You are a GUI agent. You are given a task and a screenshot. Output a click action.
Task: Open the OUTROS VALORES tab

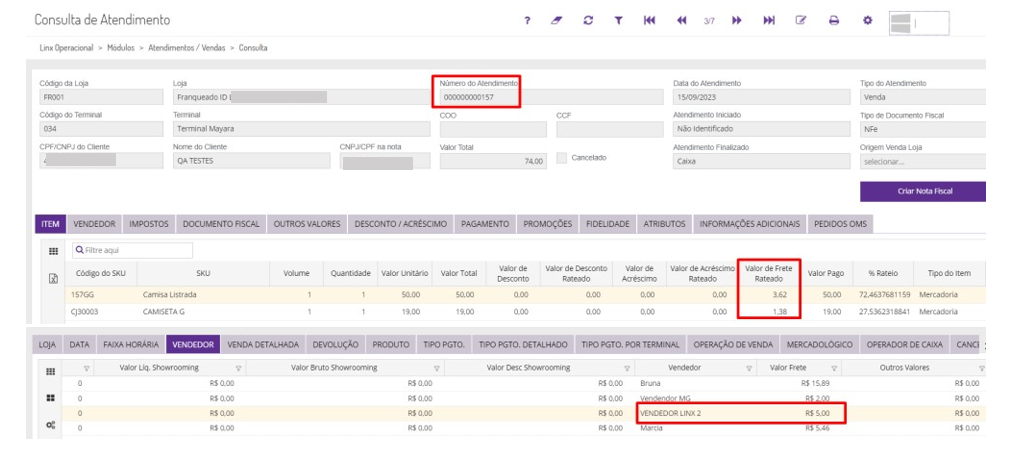pos(307,224)
